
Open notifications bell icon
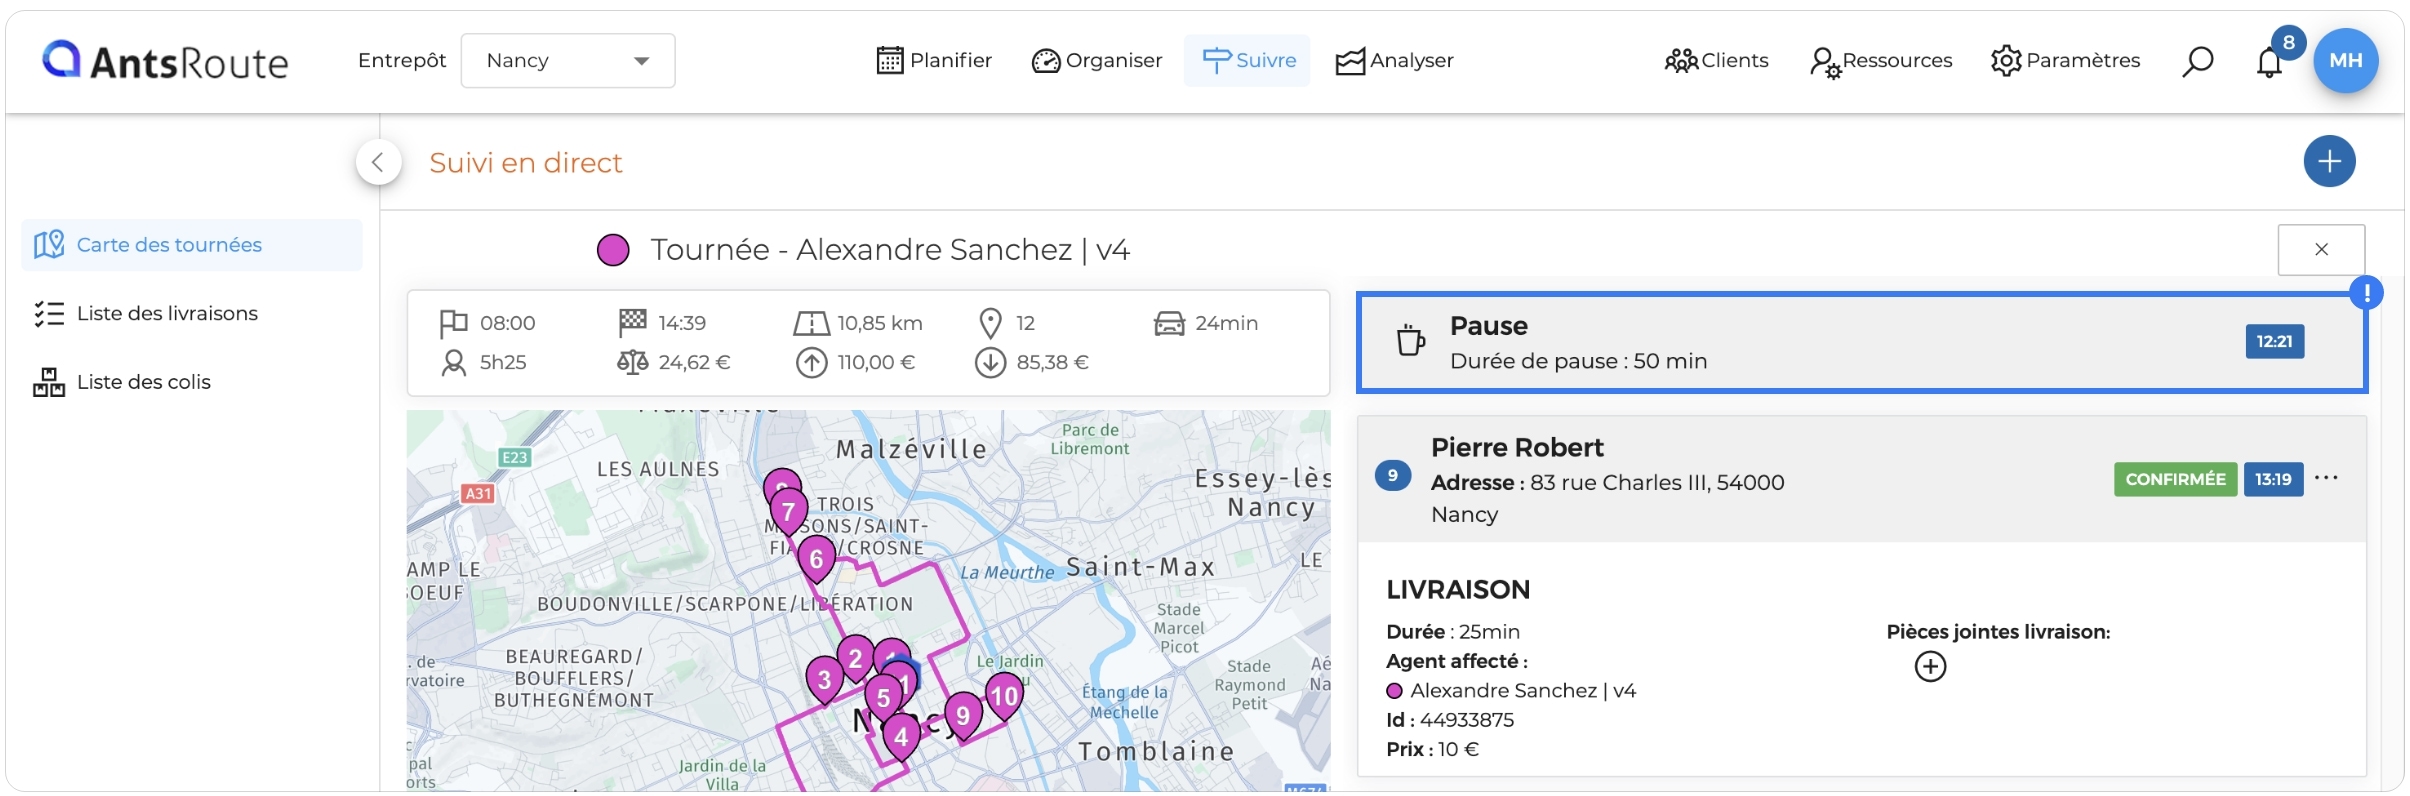[2269, 63]
